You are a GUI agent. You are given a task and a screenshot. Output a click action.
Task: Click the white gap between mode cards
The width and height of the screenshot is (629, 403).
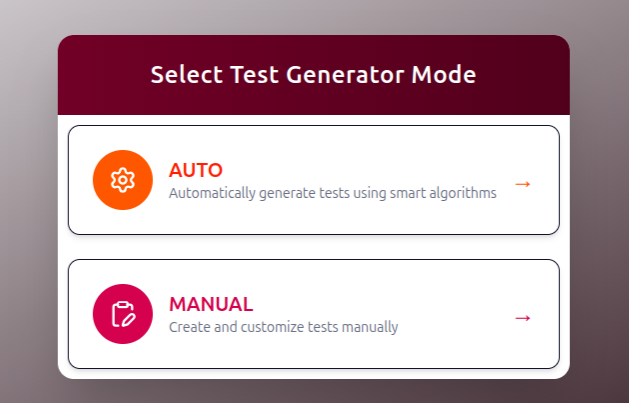[x=314, y=247]
